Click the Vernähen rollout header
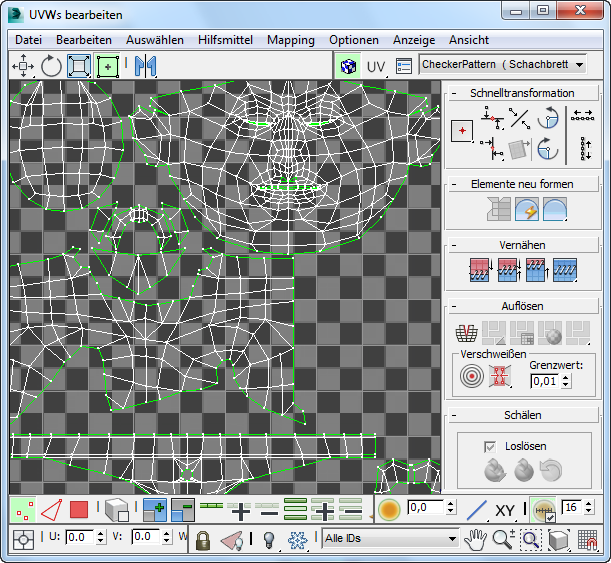Image resolution: width=611 pixels, height=563 pixels. click(x=522, y=245)
